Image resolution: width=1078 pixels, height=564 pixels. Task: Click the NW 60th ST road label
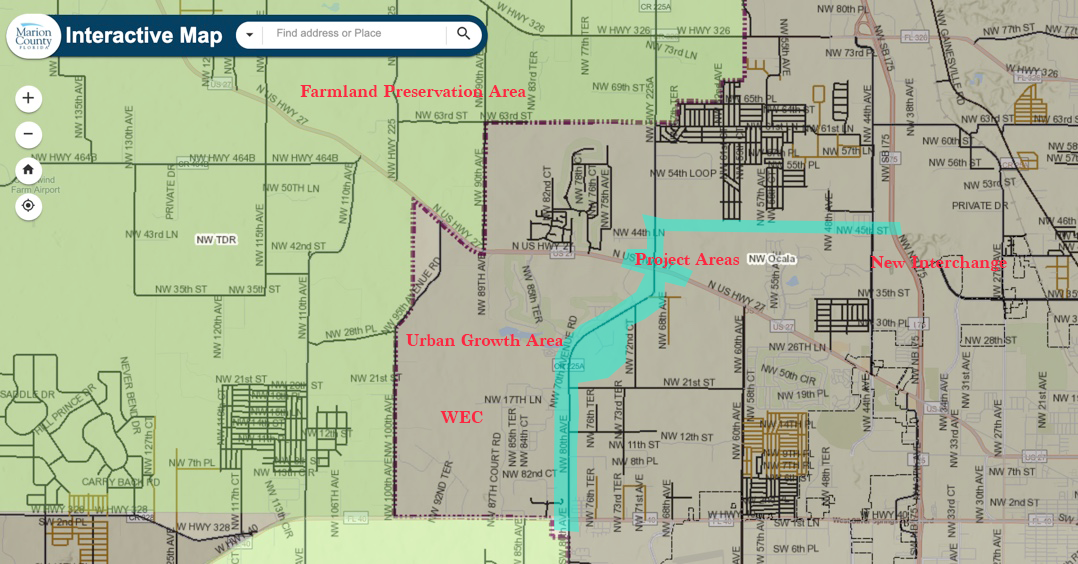click(947, 141)
